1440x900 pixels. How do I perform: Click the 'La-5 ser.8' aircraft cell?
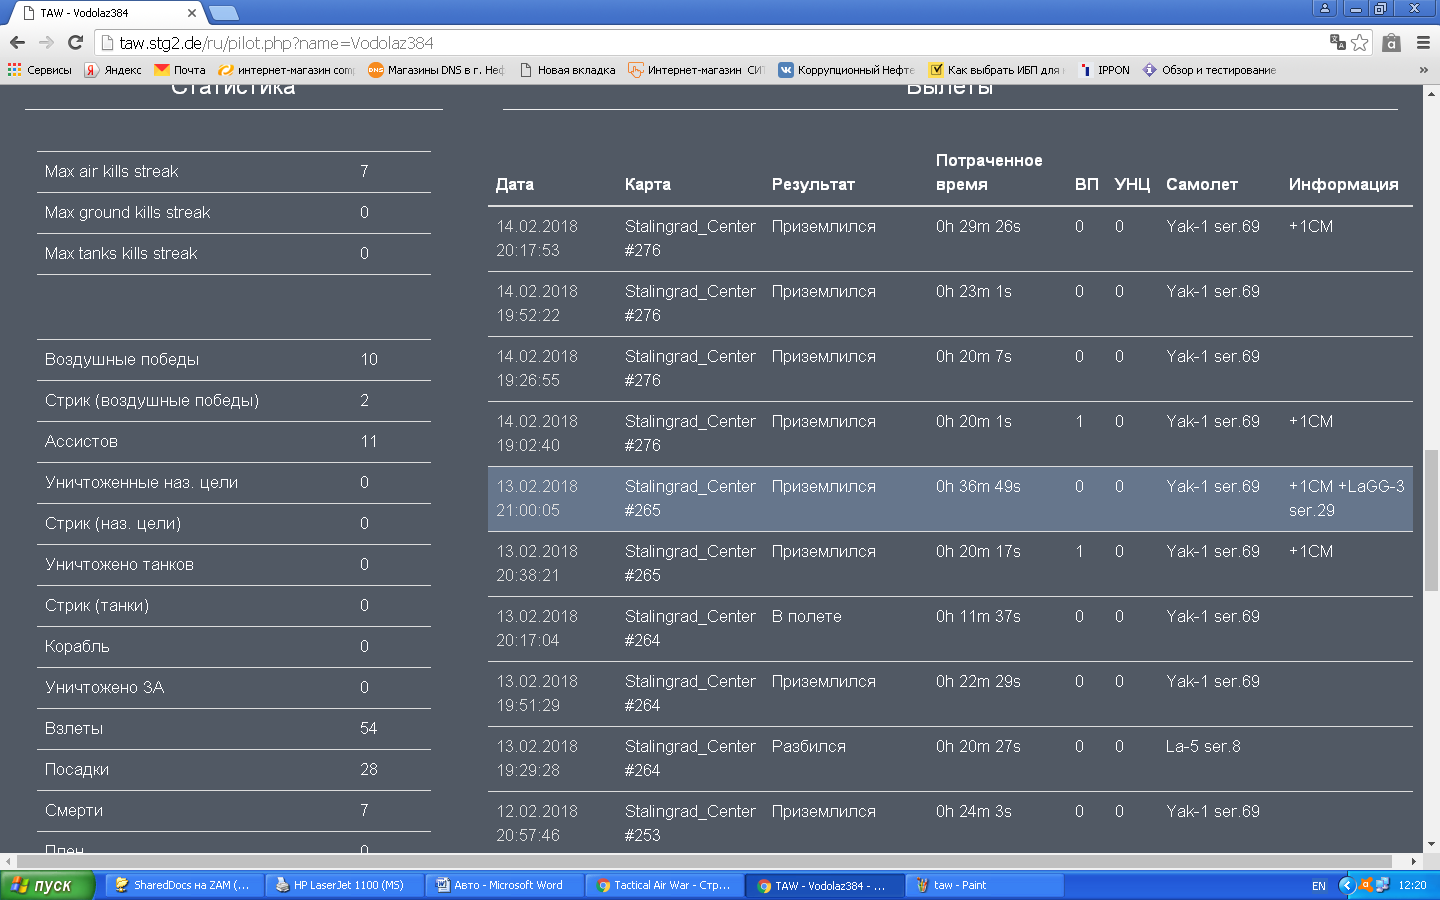1203,746
